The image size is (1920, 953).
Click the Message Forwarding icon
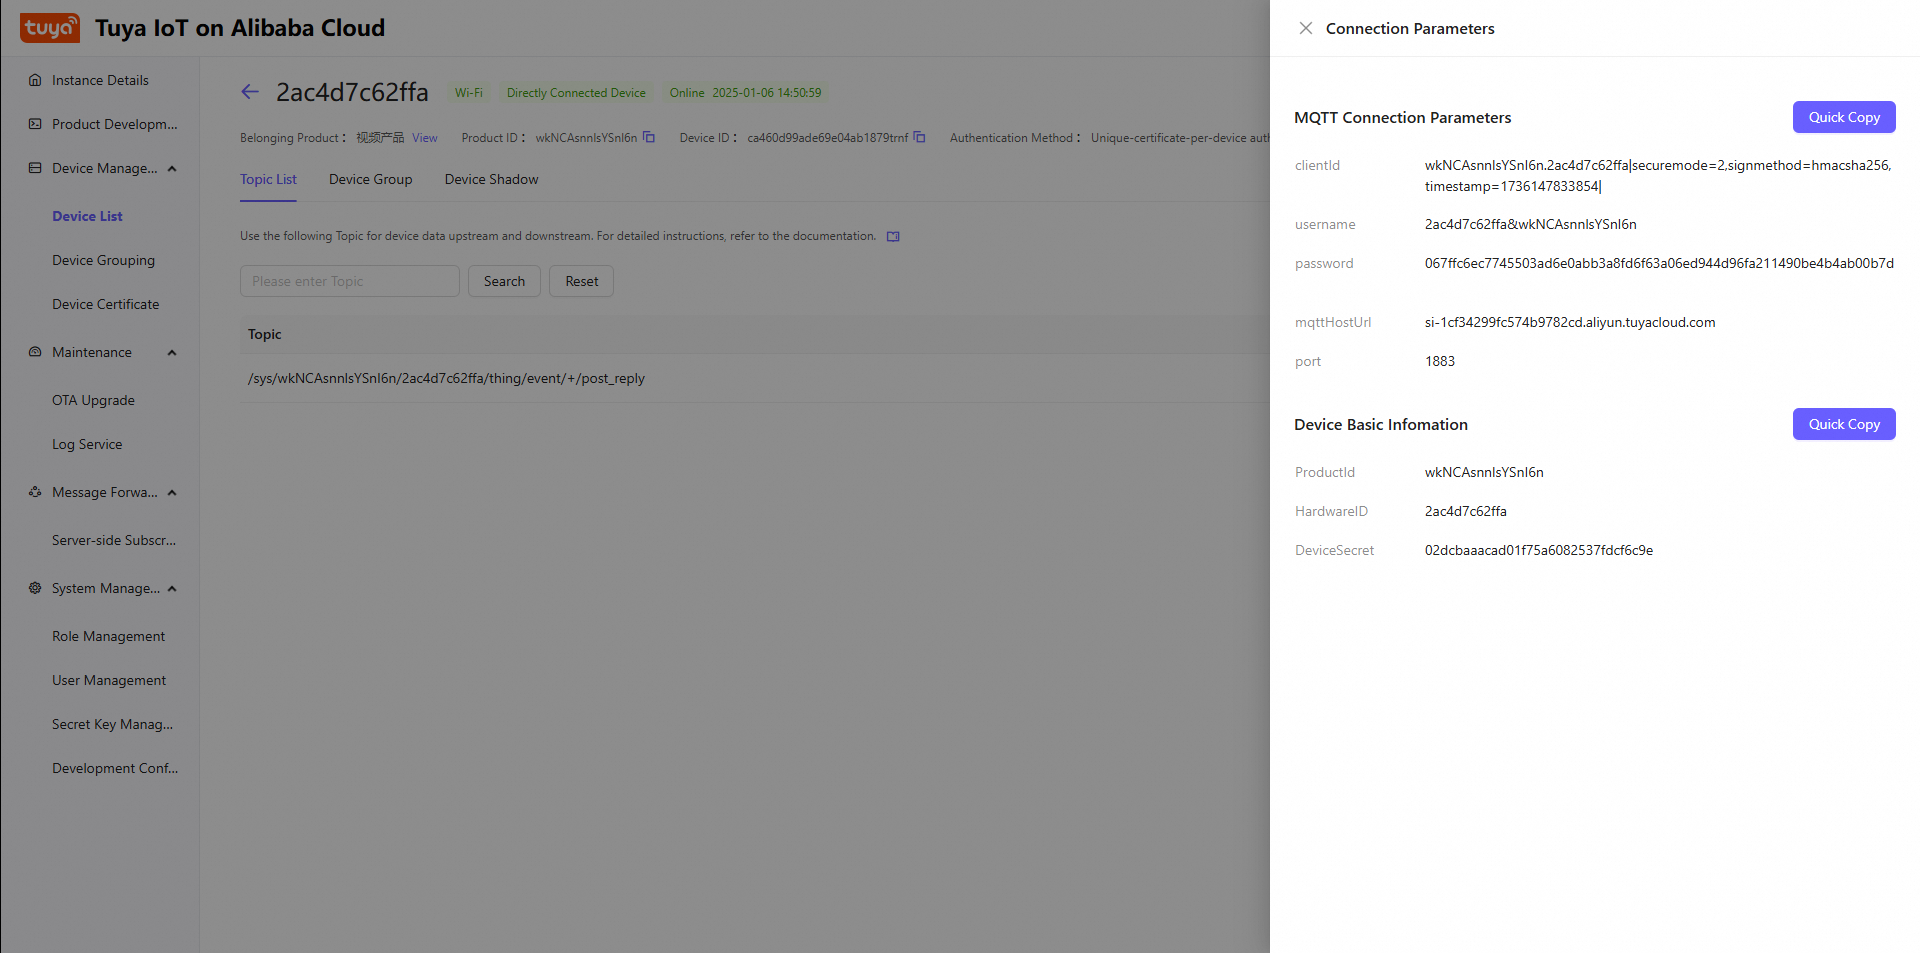(35, 492)
